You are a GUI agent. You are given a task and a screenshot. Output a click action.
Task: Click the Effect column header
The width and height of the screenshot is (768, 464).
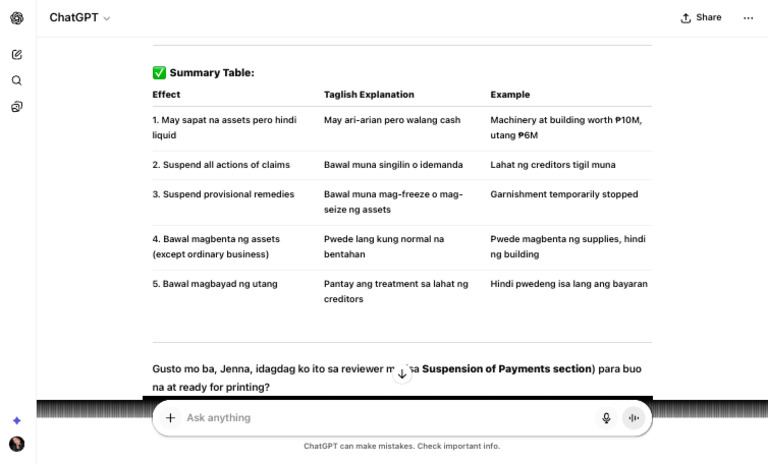166,95
